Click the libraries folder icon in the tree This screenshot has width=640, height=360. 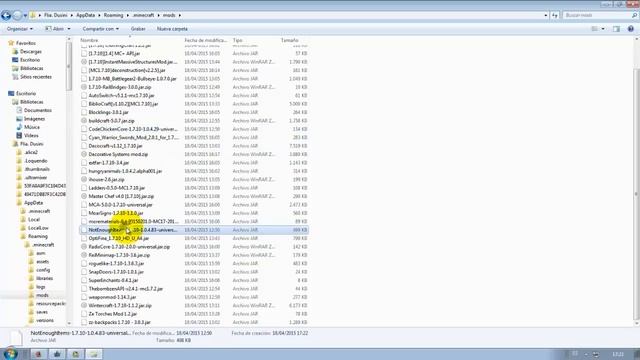point(31,278)
